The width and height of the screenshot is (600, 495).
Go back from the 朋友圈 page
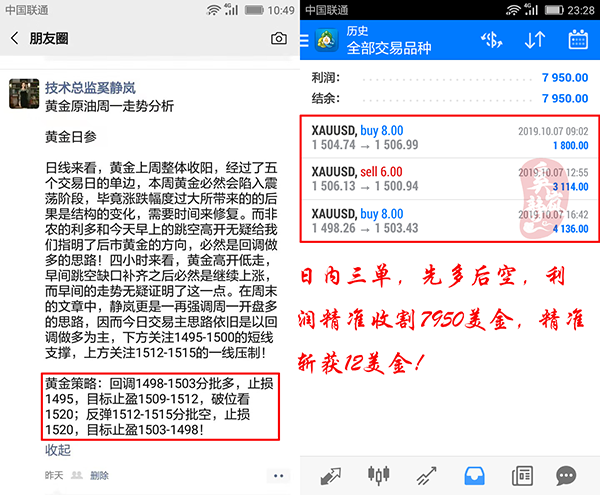[15, 38]
